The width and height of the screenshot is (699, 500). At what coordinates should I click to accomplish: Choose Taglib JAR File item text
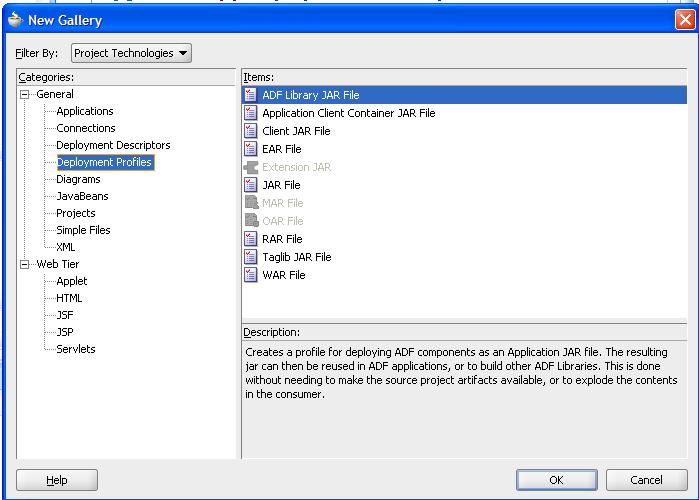pyautogui.click(x=297, y=257)
